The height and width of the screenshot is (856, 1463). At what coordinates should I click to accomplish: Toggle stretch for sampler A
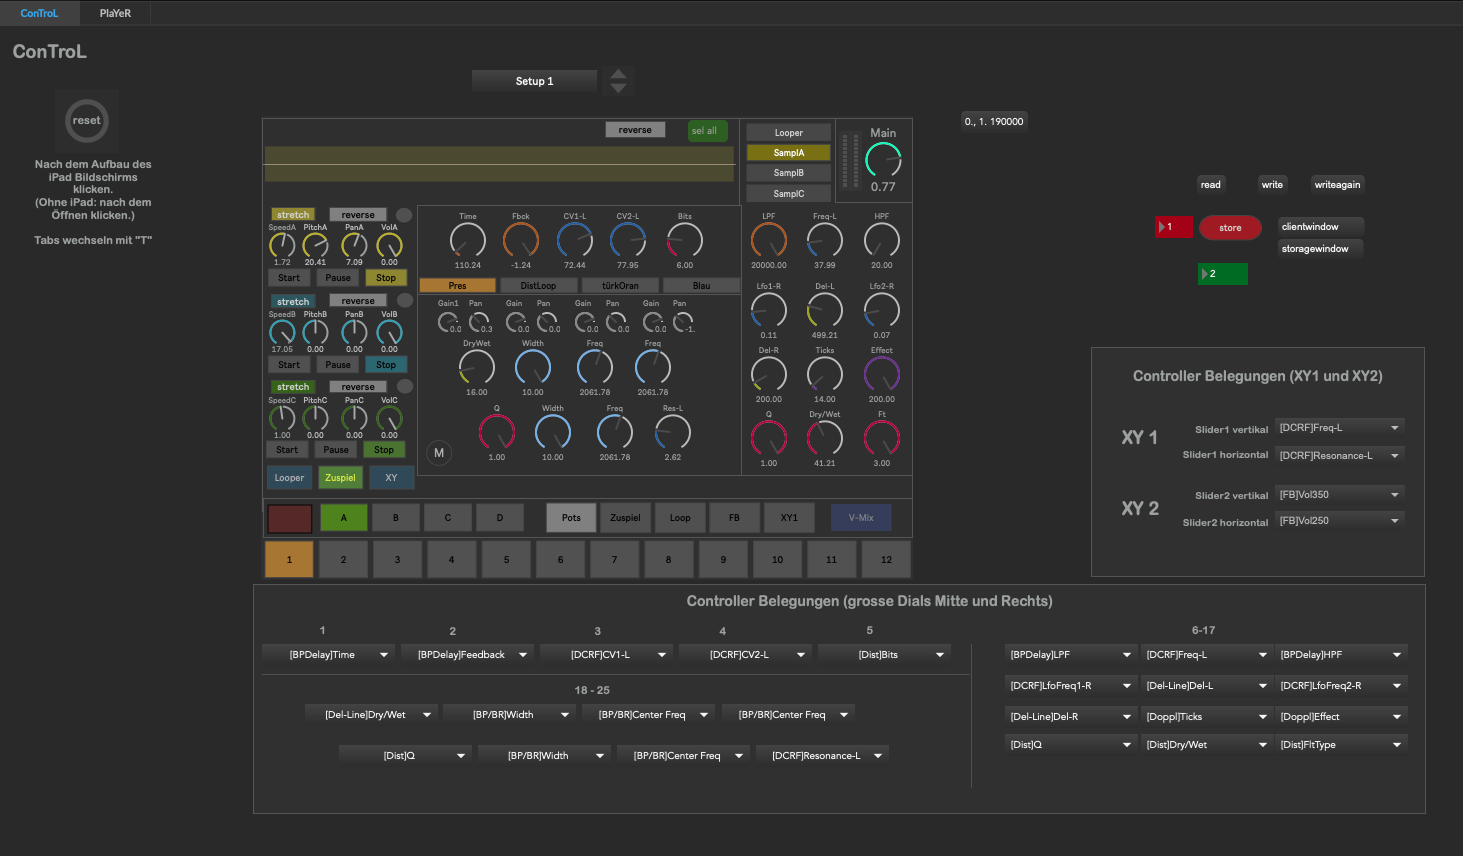pyautogui.click(x=293, y=215)
